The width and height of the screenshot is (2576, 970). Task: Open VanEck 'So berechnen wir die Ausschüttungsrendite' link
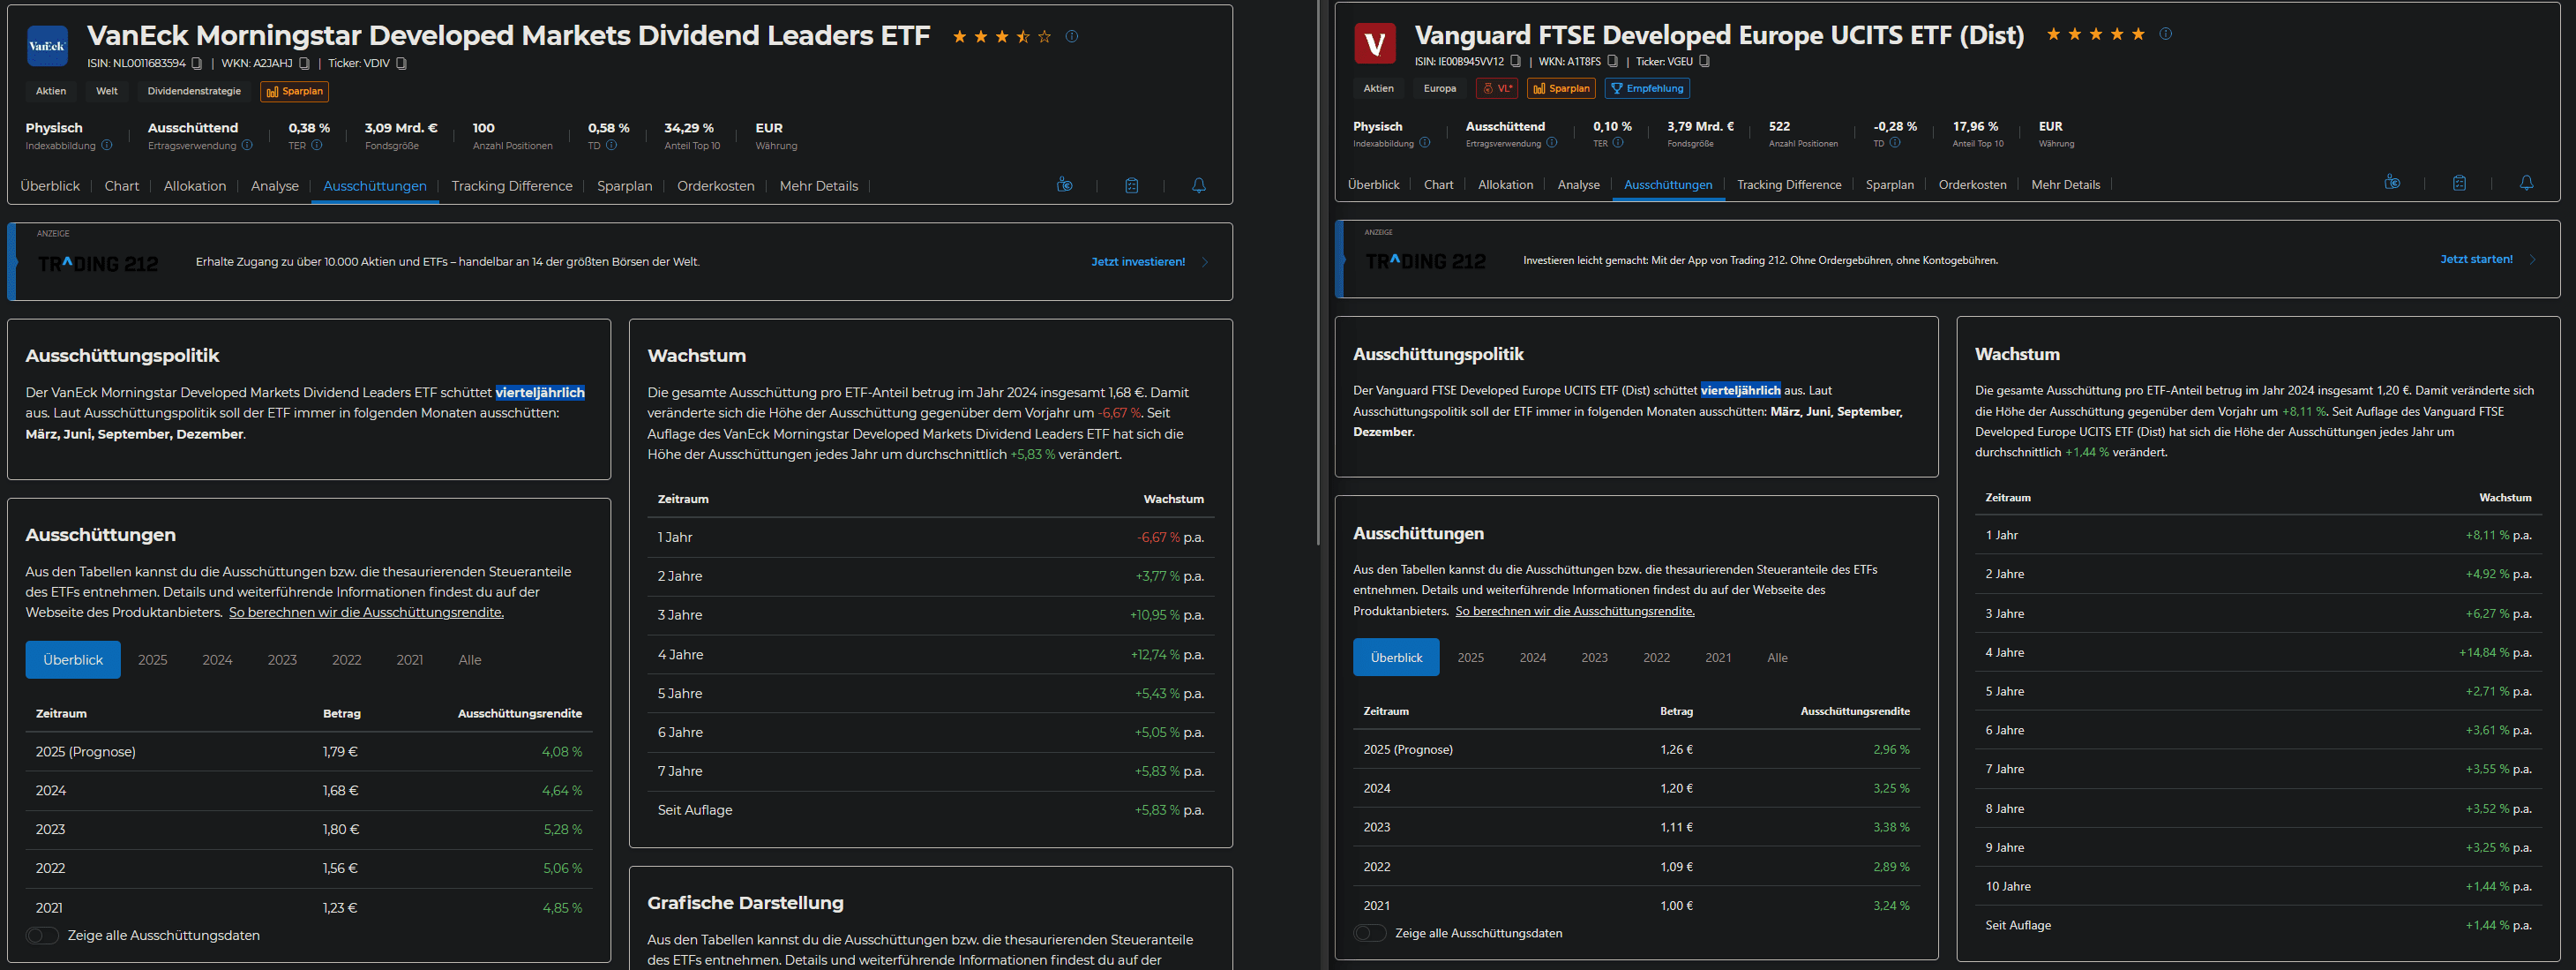point(366,613)
